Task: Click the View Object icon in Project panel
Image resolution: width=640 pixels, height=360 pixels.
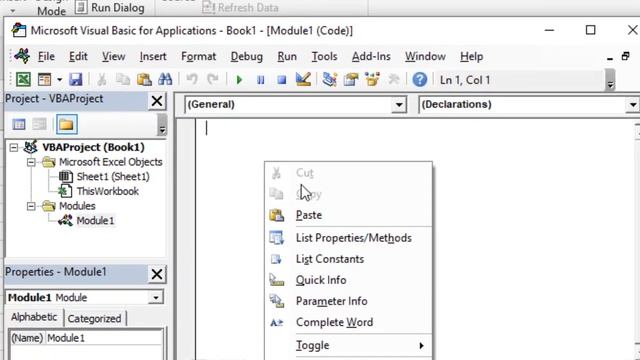Action: pos(40,124)
